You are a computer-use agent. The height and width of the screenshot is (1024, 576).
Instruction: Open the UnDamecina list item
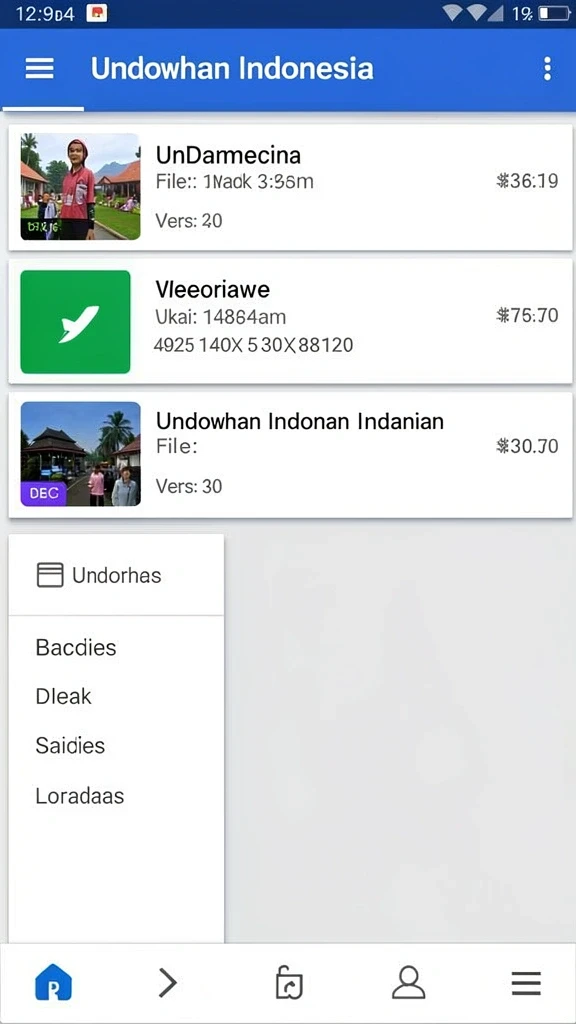[292, 187]
